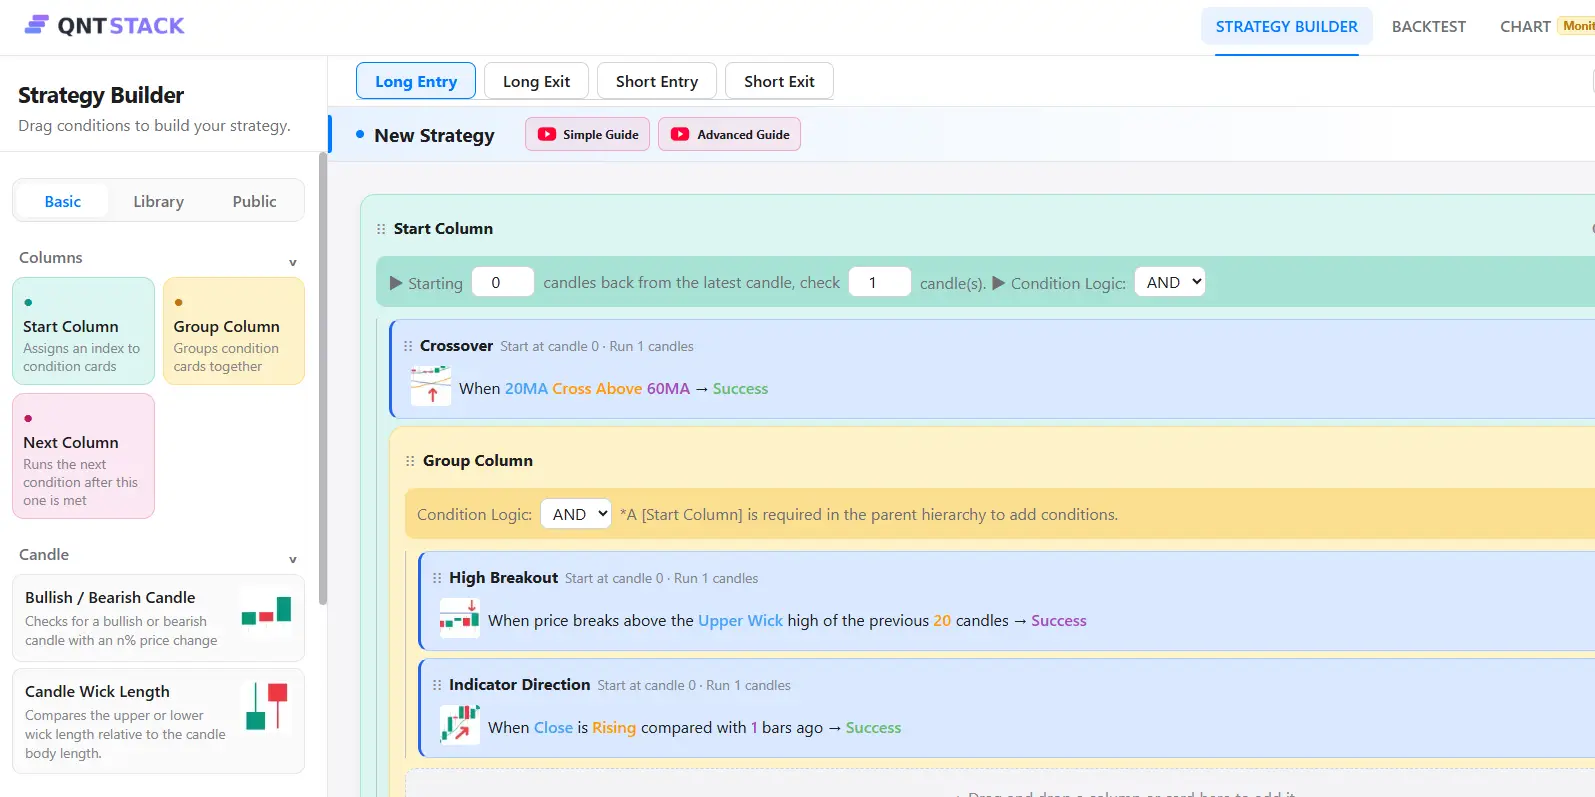This screenshot has width=1595, height=797.
Task: Open Start Column Condition Logic AND dropdown
Action: [1170, 282]
